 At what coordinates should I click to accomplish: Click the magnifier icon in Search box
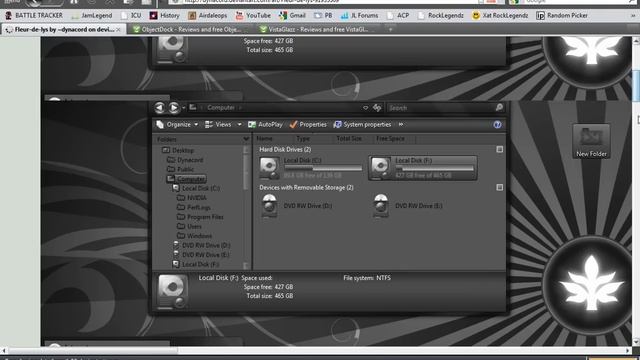pyautogui.click(x=499, y=107)
